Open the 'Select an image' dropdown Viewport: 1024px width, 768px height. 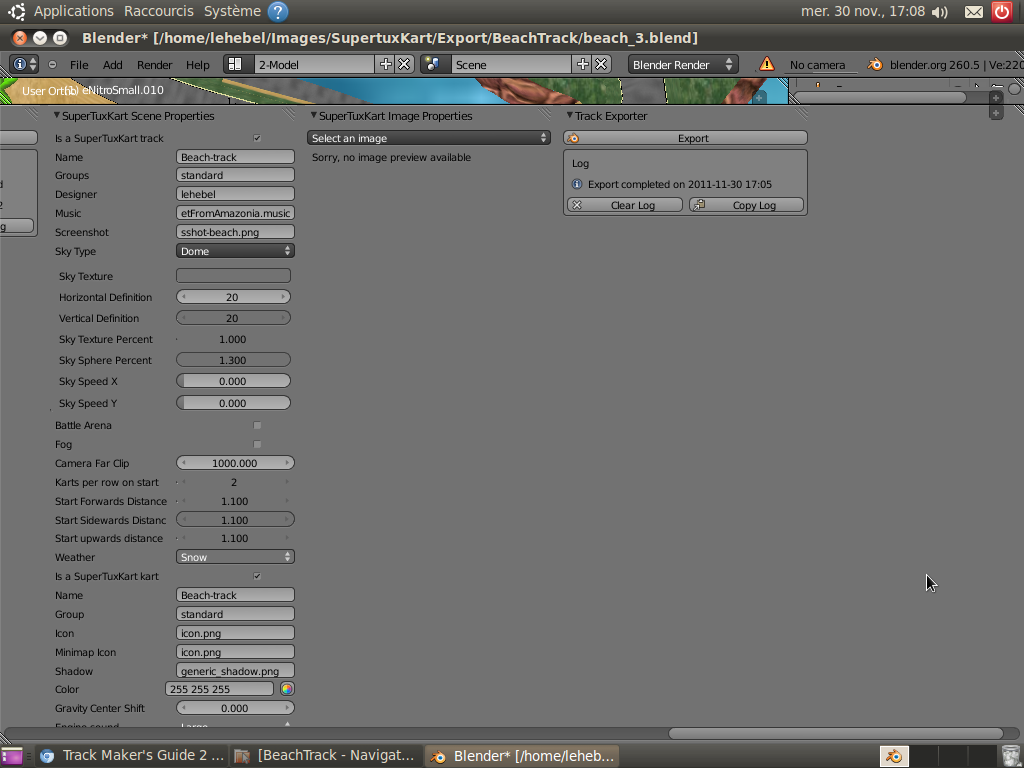pyautogui.click(x=428, y=138)
